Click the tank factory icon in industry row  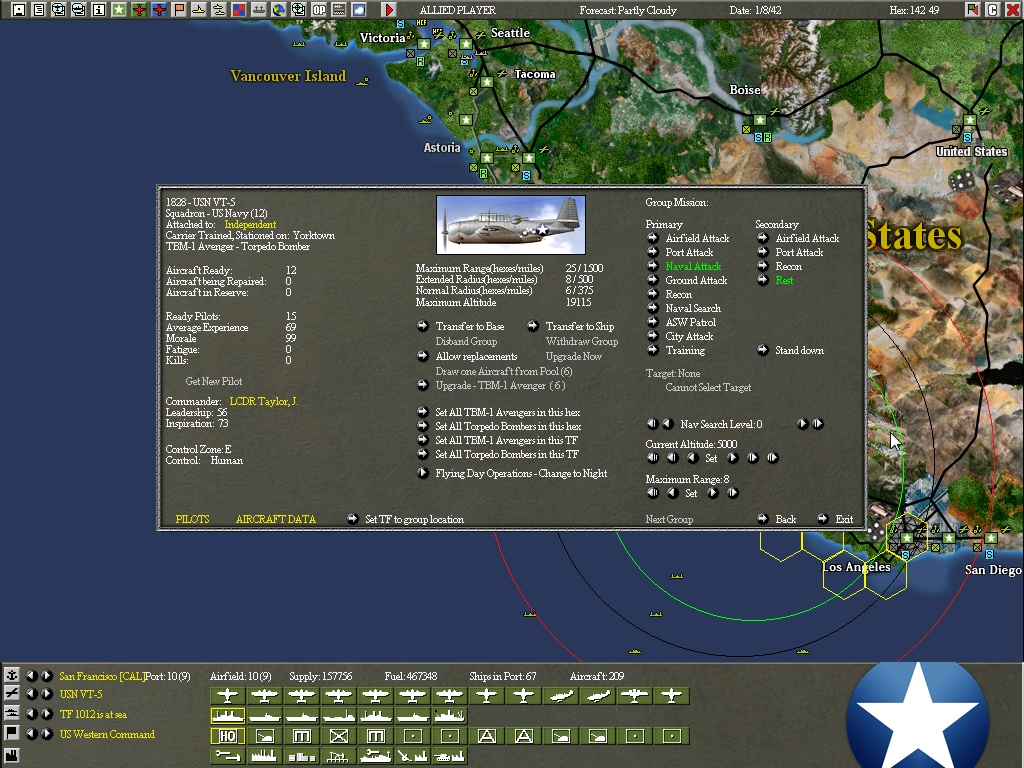pos(450,756)
